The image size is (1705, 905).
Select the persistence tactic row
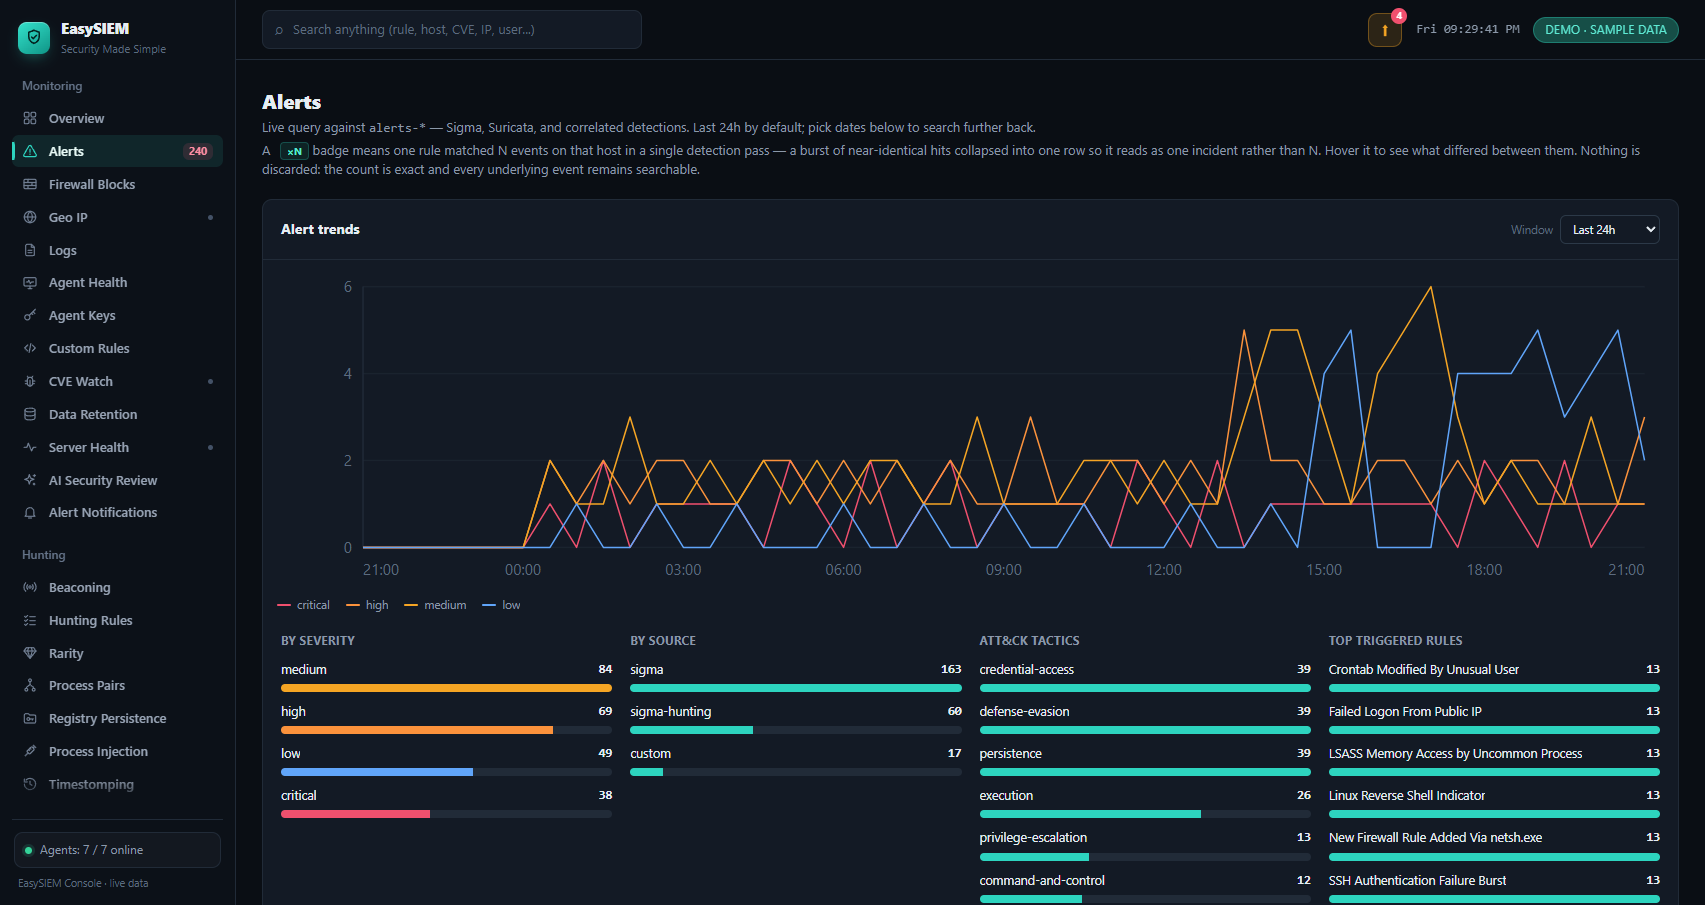coord(1145,761)
